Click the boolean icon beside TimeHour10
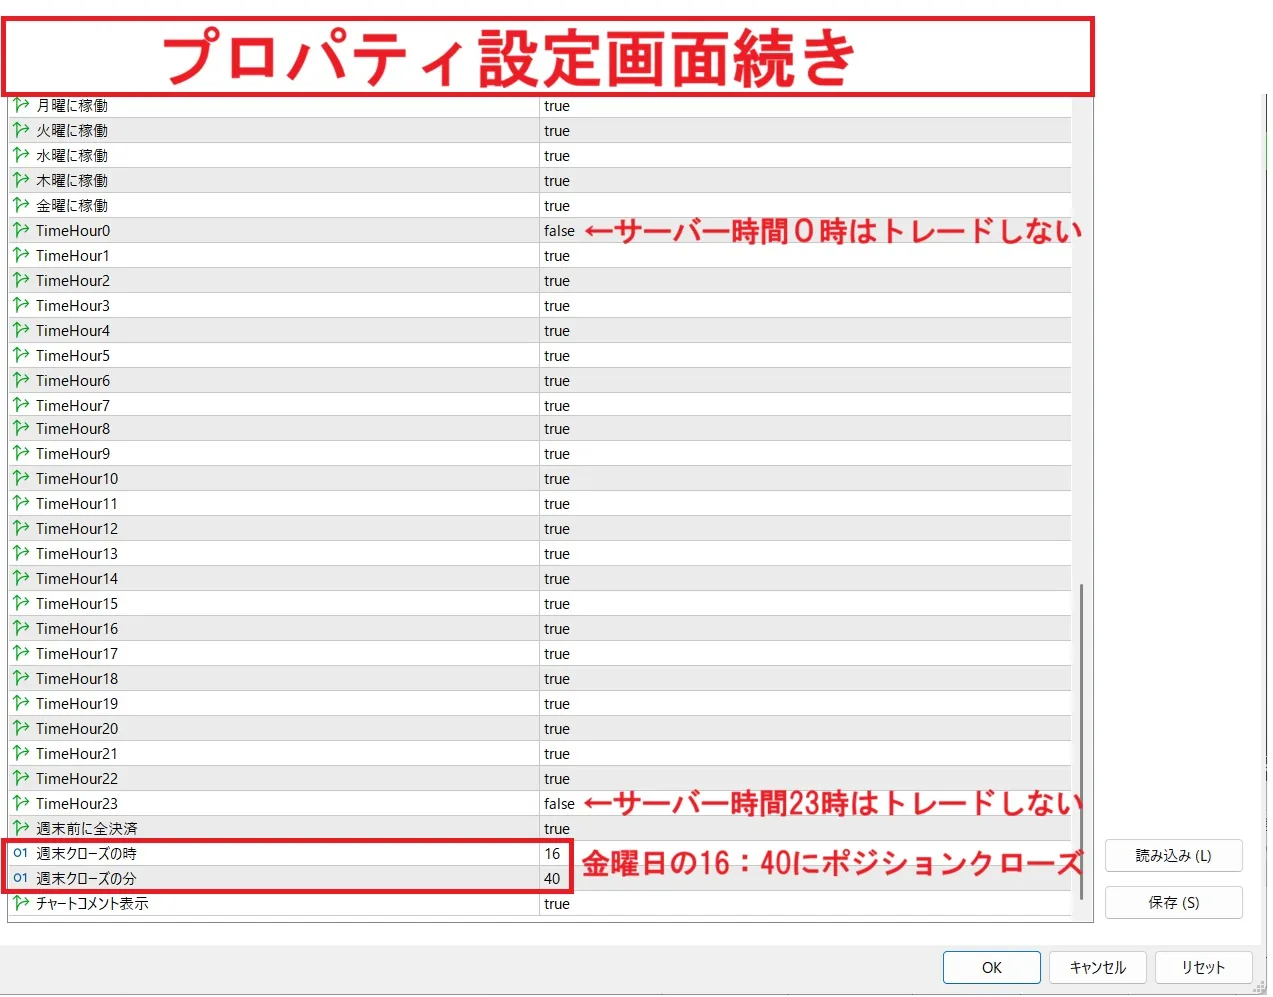This screenshot has width=1273, height=997. coord(21,478)
